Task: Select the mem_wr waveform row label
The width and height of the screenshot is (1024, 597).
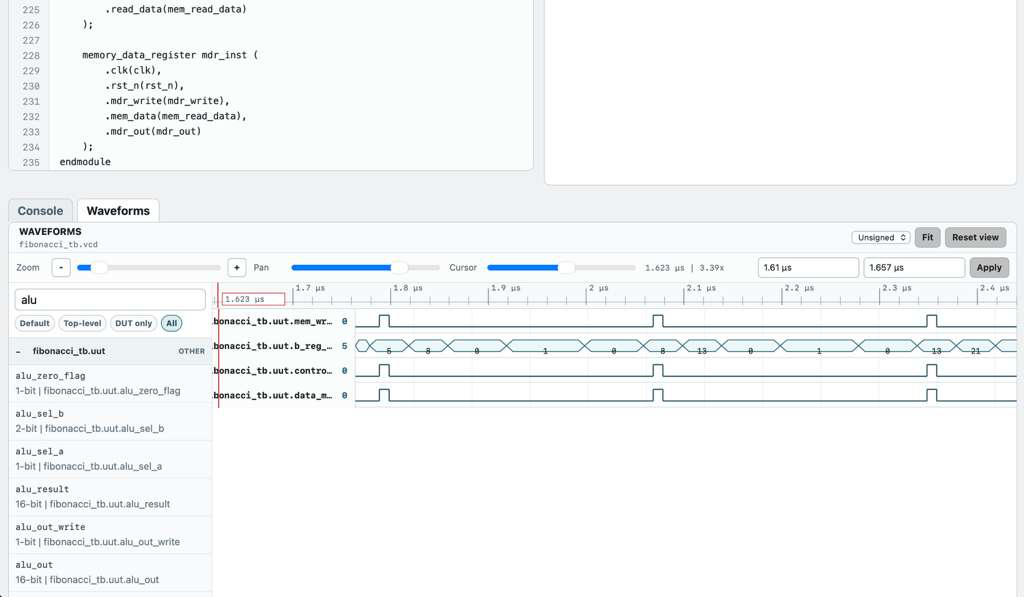Action: tap(273, 321)
